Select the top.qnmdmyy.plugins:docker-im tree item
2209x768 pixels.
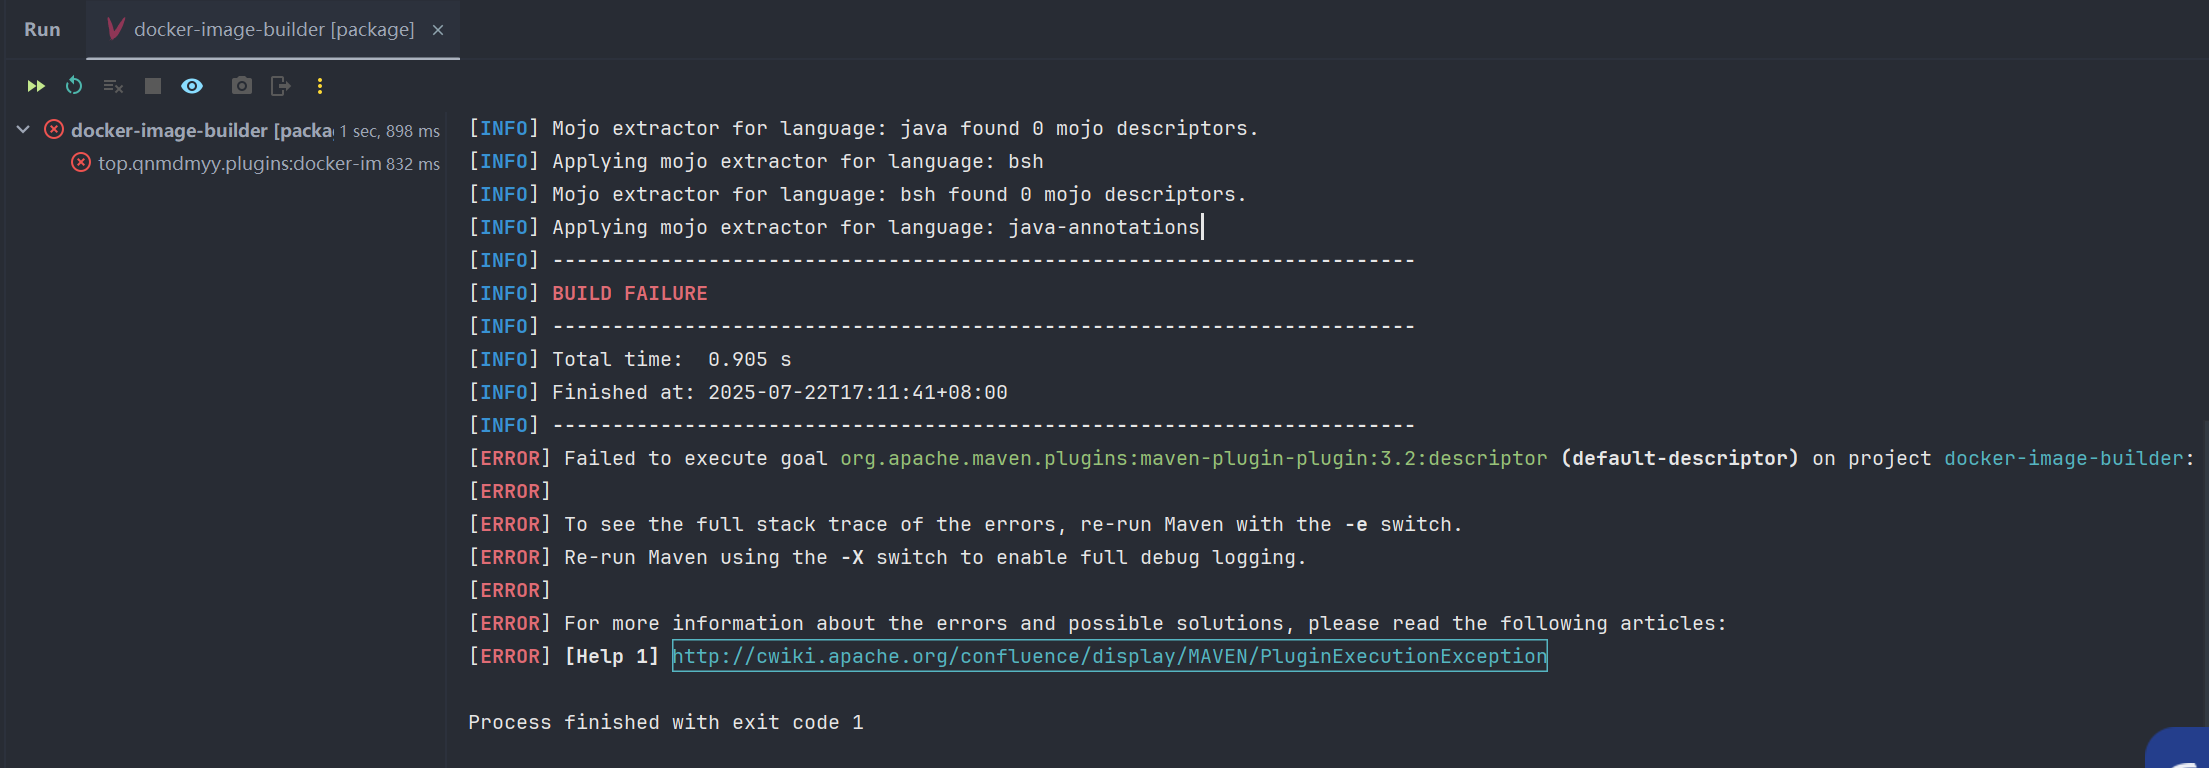[239, 163]
